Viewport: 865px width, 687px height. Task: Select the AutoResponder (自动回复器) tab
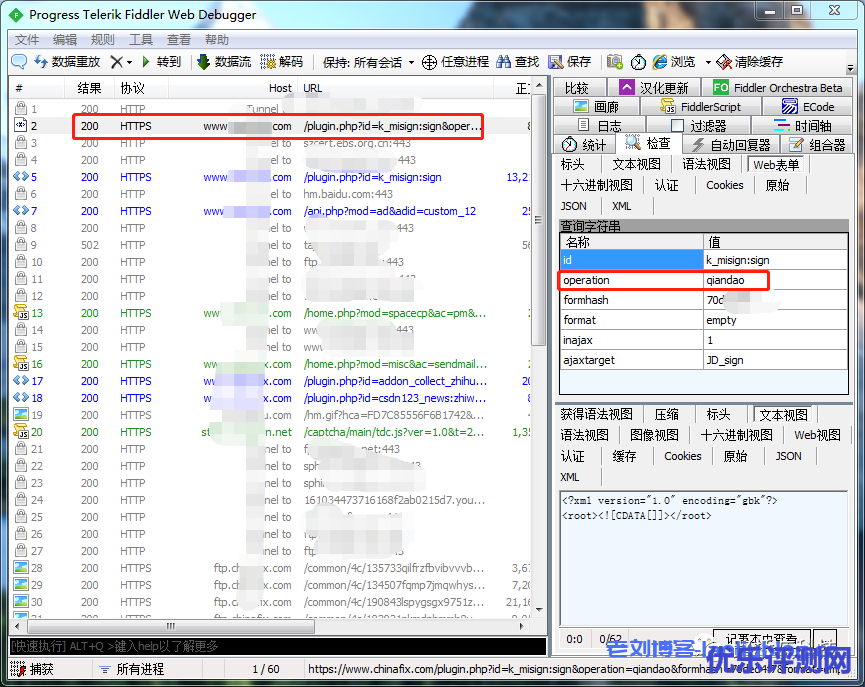[733, 145]
